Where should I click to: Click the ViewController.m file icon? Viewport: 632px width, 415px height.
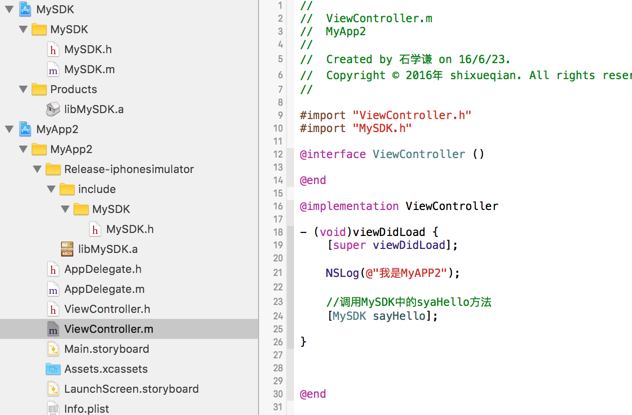pos(53,329)
